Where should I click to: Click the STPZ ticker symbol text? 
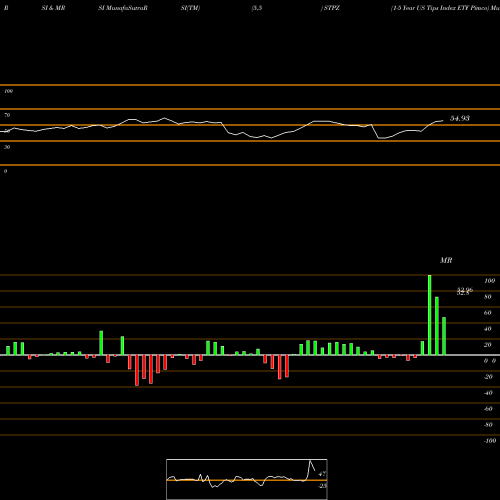pyautogui.click(x=332, y=8)
